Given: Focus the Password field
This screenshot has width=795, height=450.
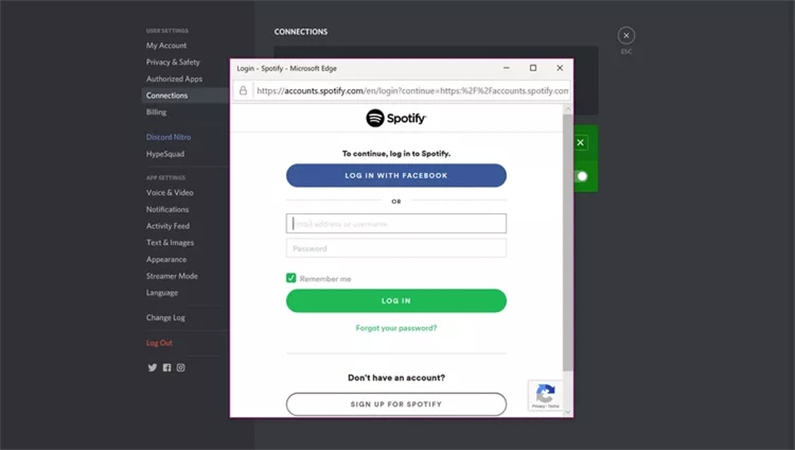Looking at the screenshot, I should coord(396,248).
